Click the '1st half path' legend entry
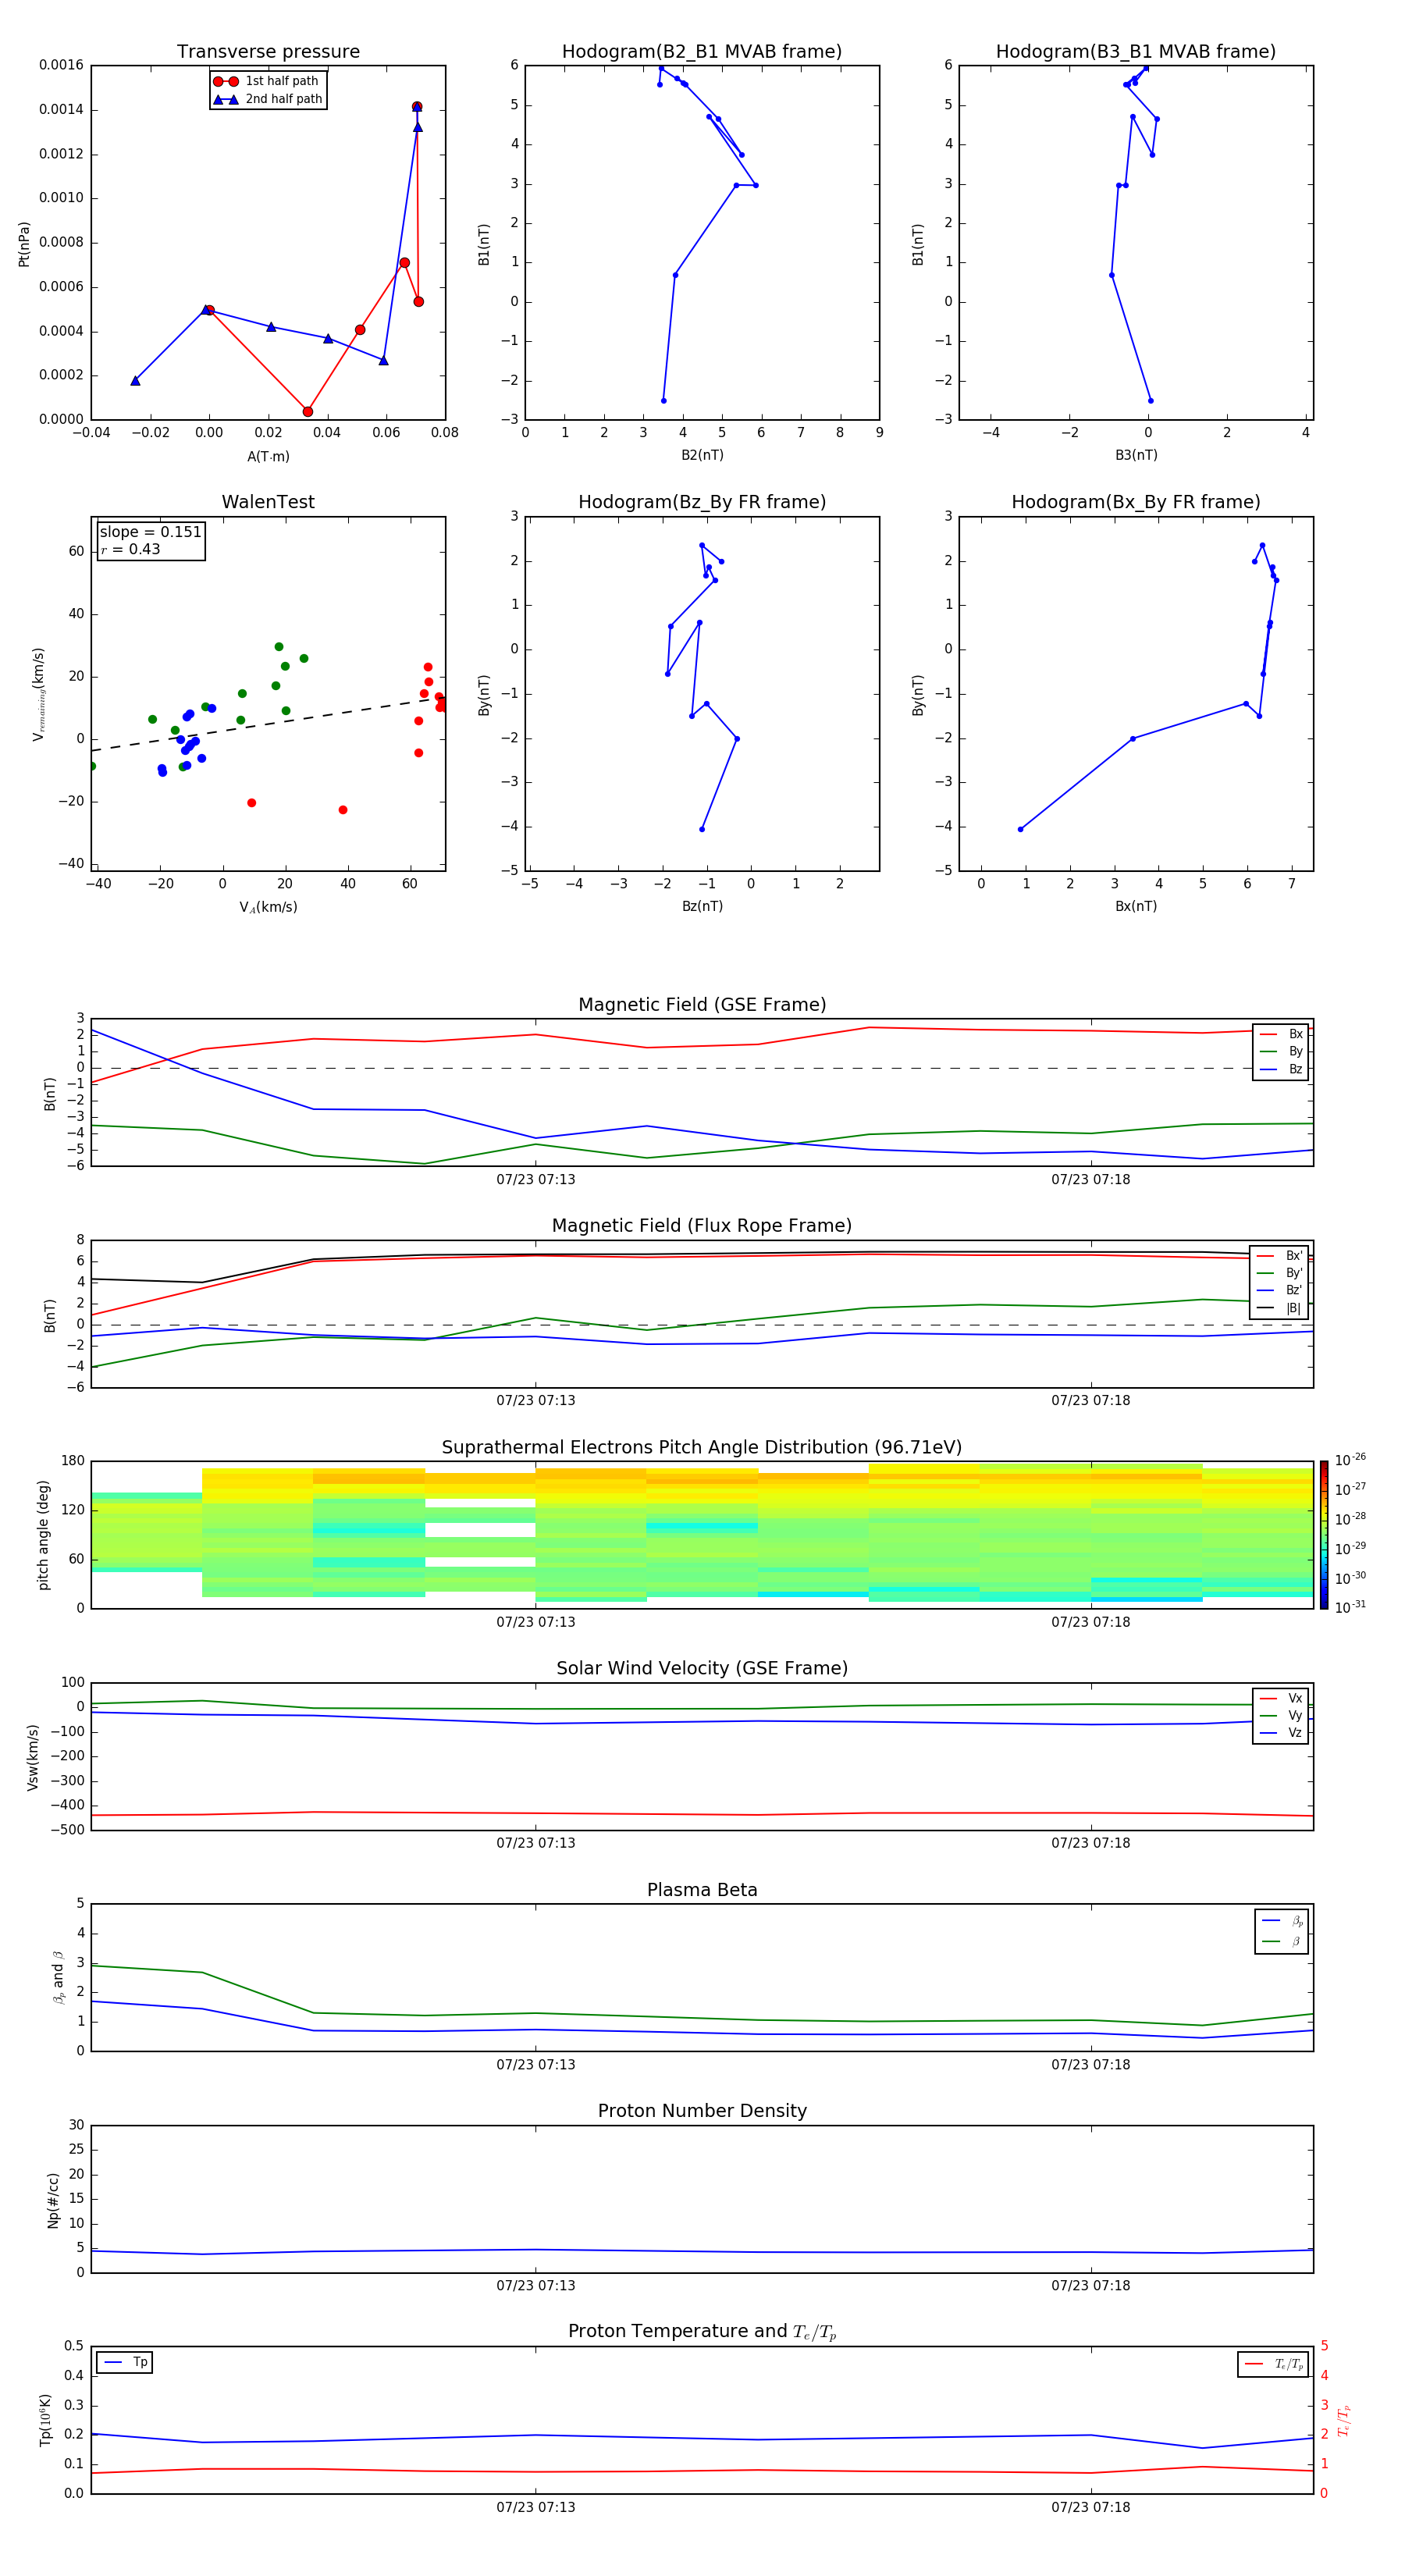The height and width of the screenshot is (2576, 1405). pos(268,81)
